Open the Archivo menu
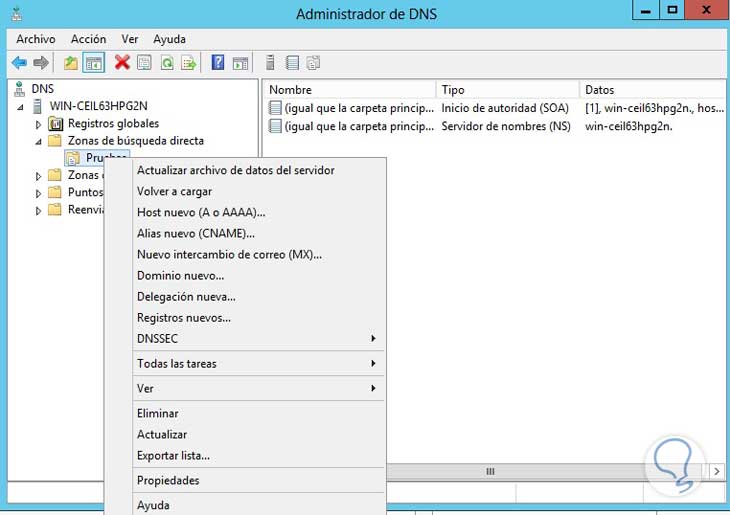The height and width of the screenshot is (515, 730). click(36, 39)
